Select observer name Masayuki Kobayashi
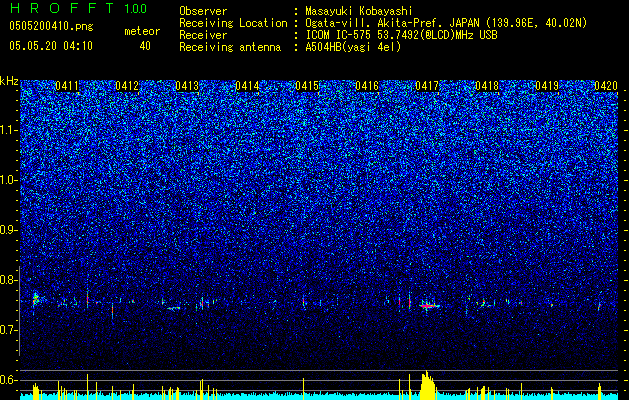 tap(359, 11)
